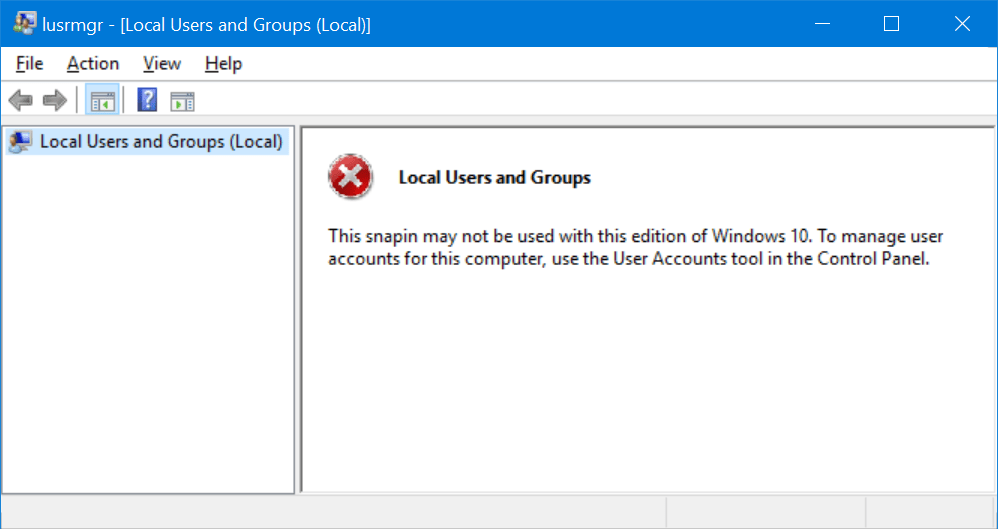Click the red error X icon

(350, 176)
